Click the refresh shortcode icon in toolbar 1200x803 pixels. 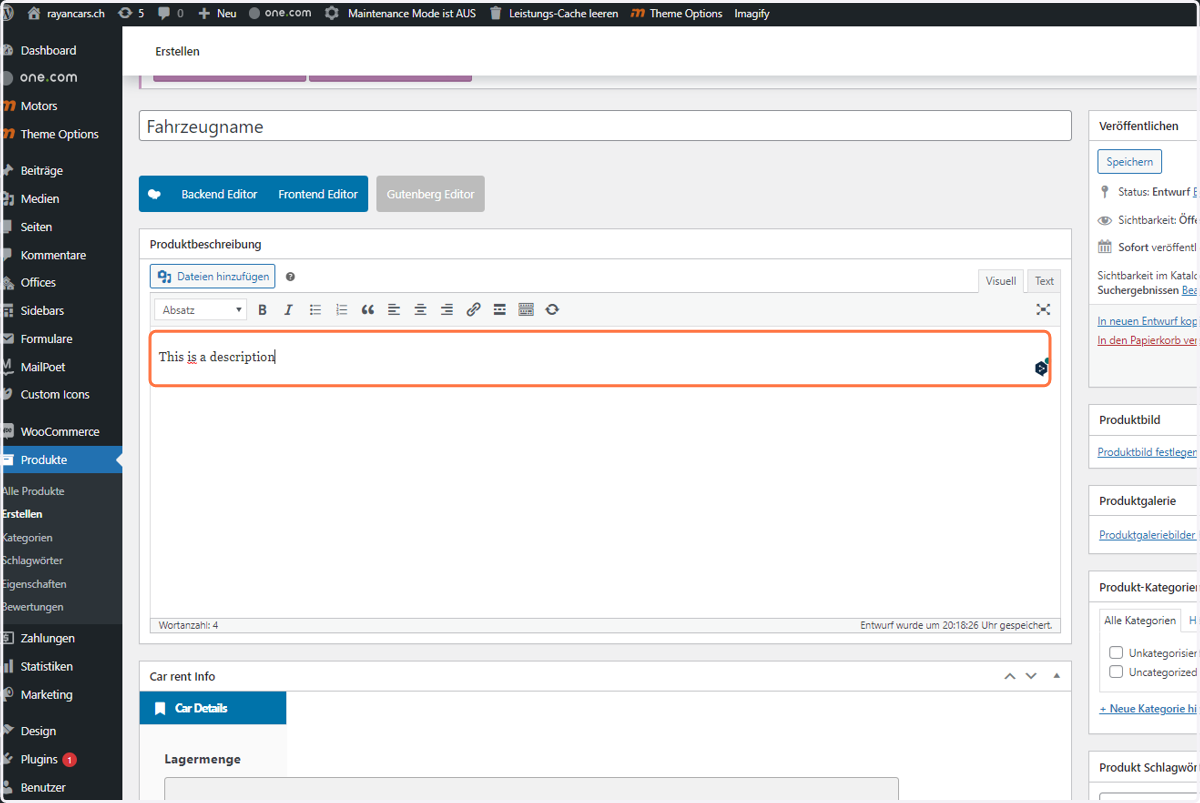[552, 310]
